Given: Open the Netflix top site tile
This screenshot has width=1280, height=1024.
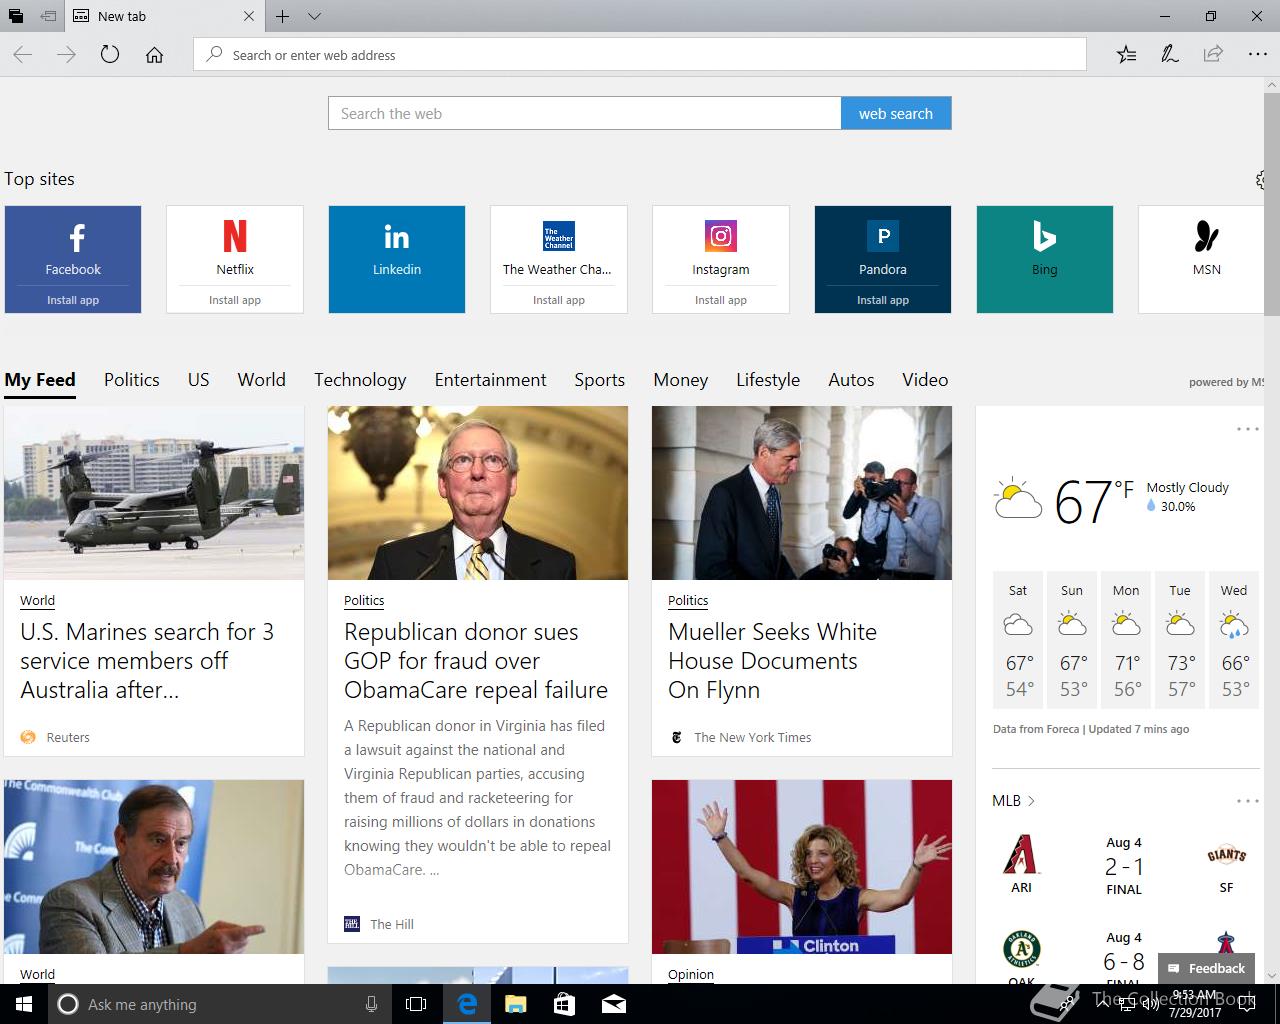Looking at the screenshot, I should tap(235, 259).
